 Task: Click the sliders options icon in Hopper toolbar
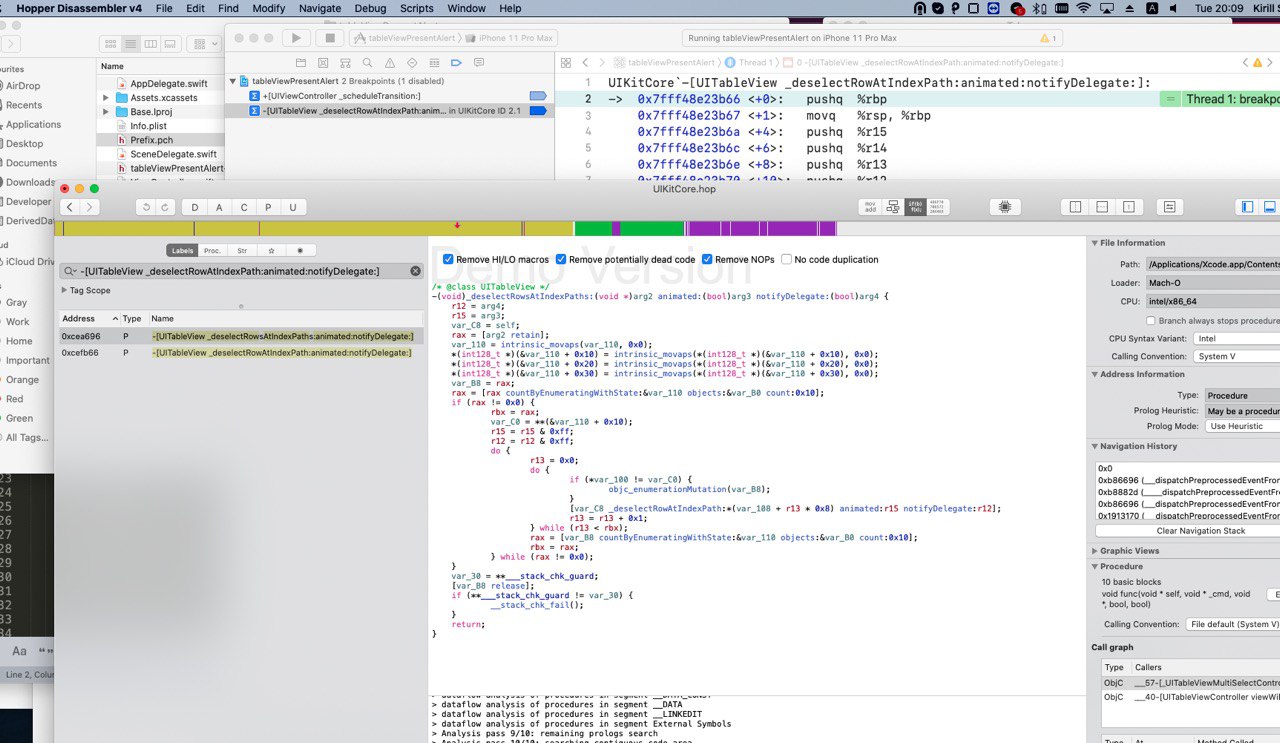coord(1169,207)
